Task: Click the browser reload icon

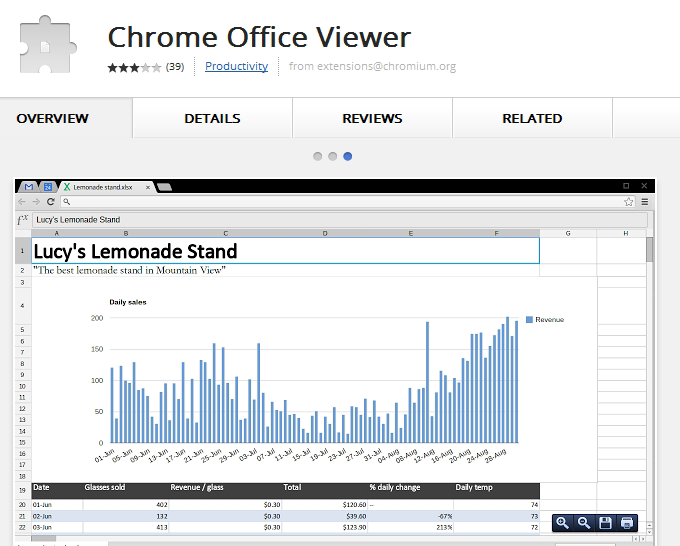Action: click(51, 201)
